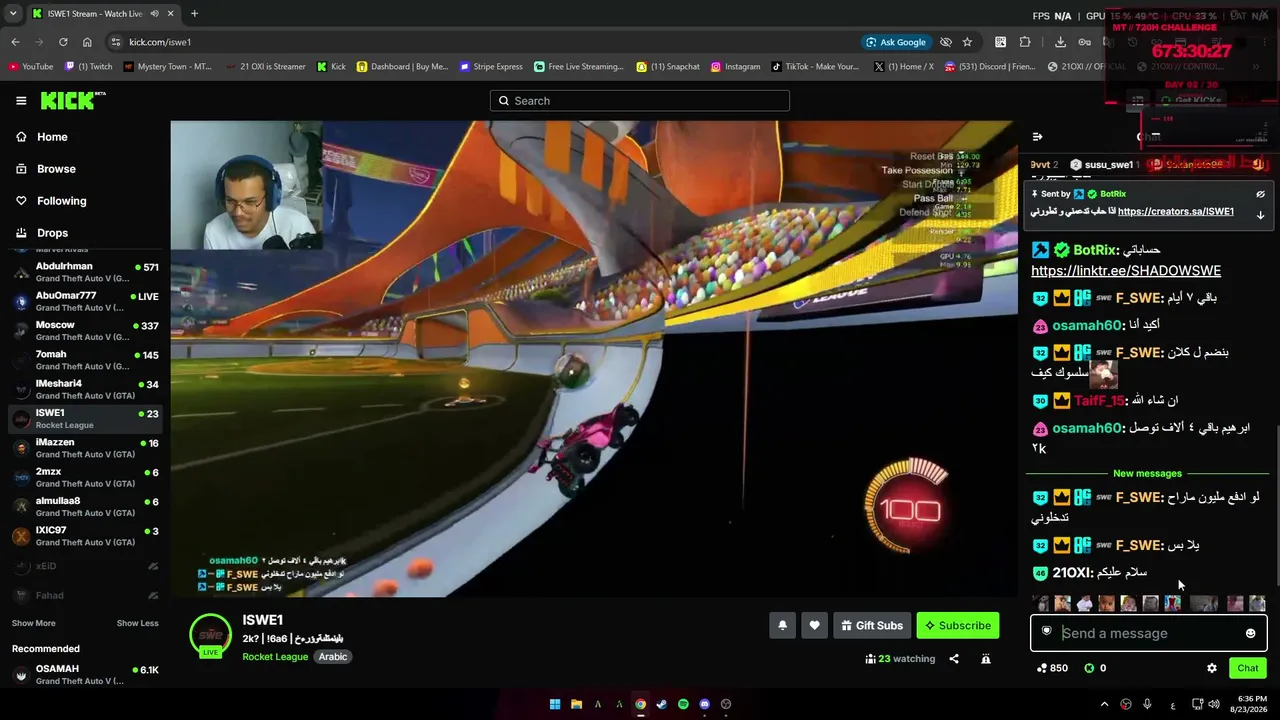Open the Kick hamburger menu
The width and height of the screenshot is (1280, 720).
(21, 100)
